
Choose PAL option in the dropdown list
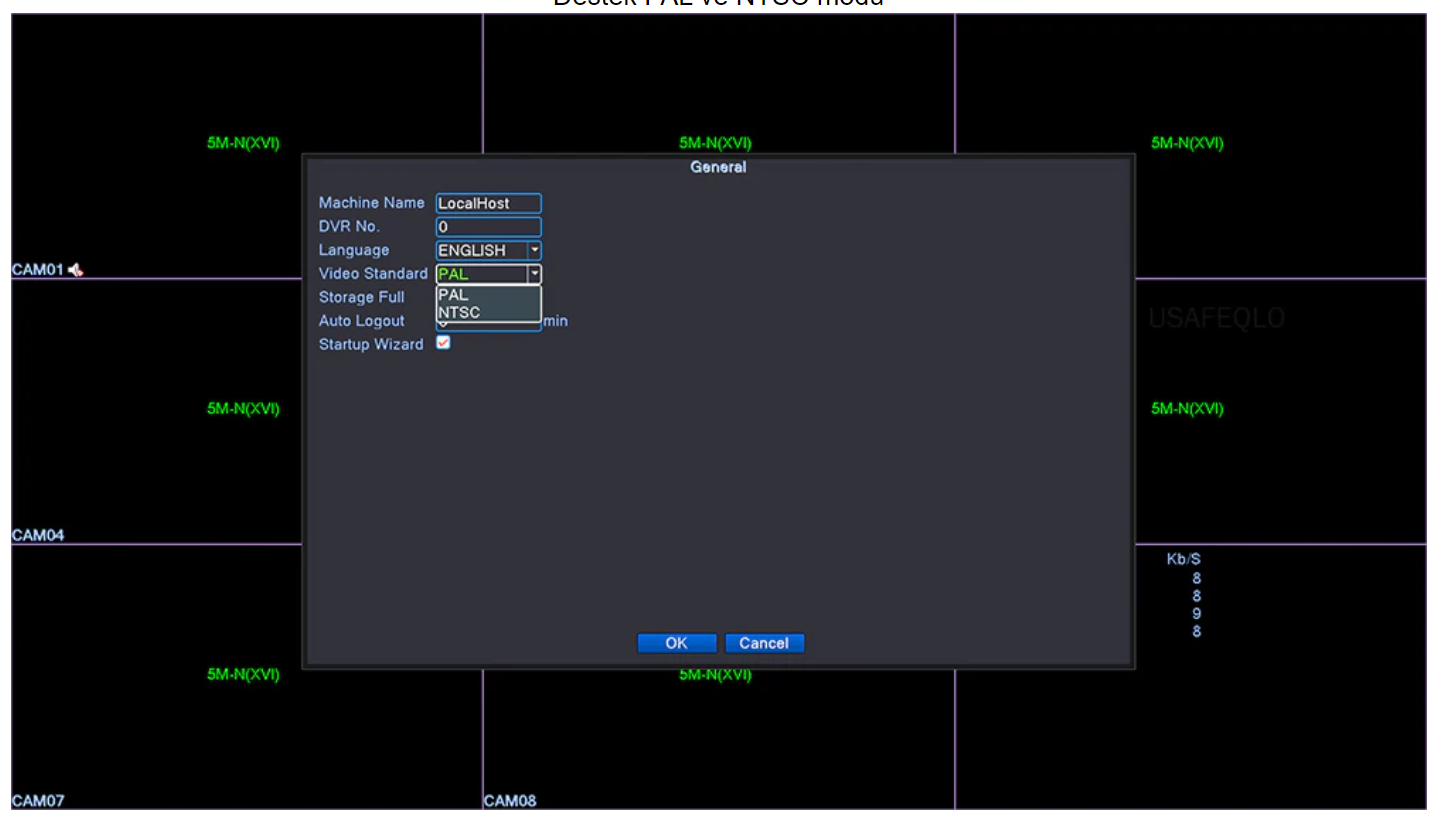[x=453, y=295]
